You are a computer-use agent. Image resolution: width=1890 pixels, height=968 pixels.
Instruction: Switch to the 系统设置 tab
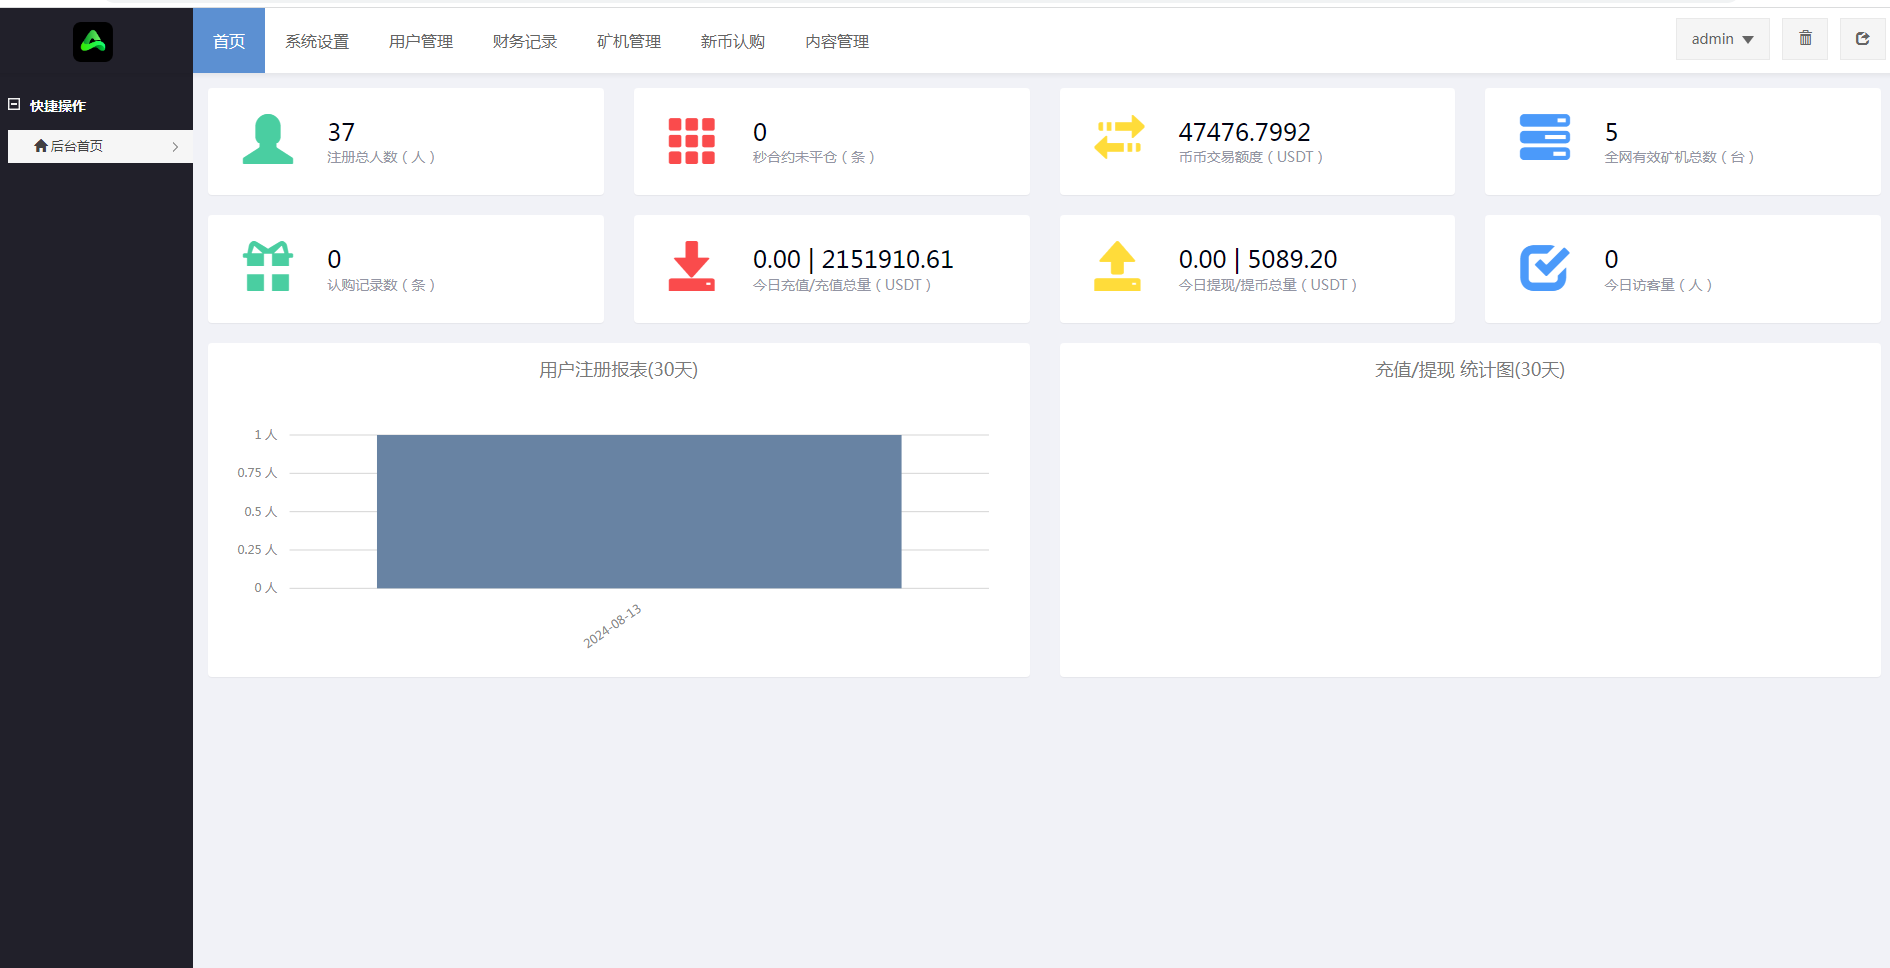click(317, 41)
